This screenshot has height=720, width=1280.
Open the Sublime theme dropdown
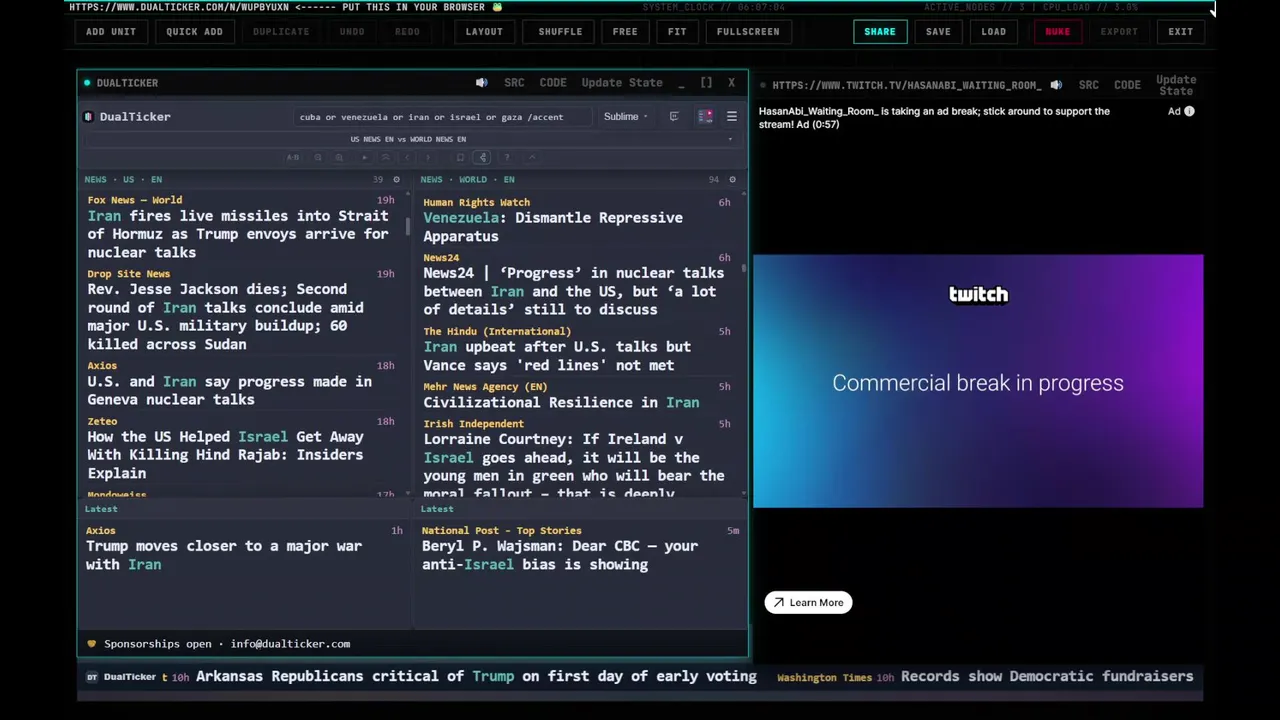coord(625,117)
